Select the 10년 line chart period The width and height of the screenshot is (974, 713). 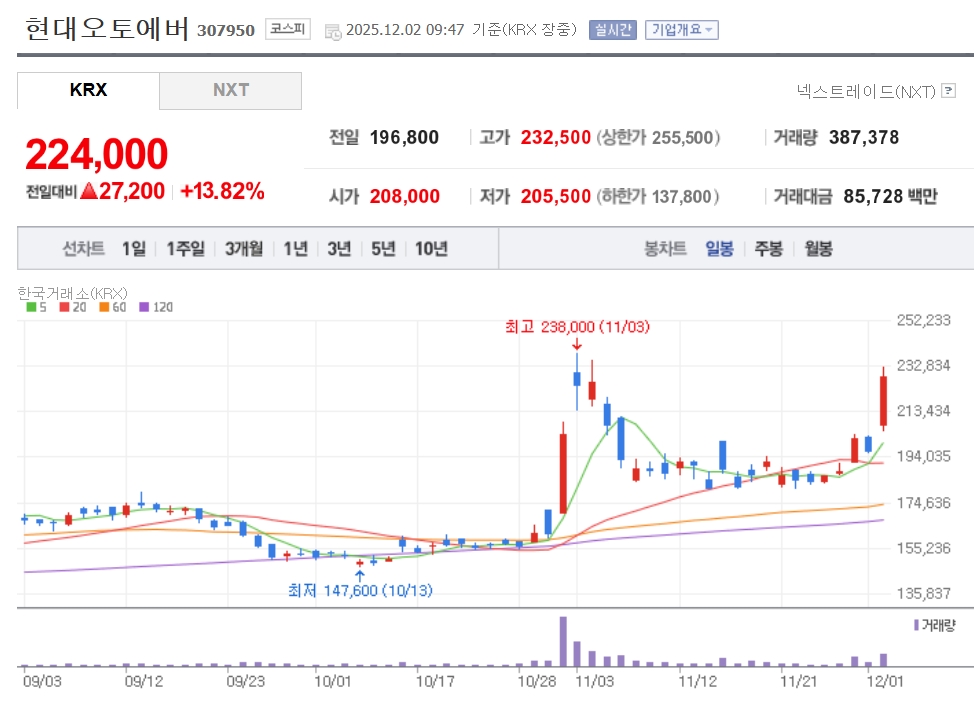[x=431, y=249]
